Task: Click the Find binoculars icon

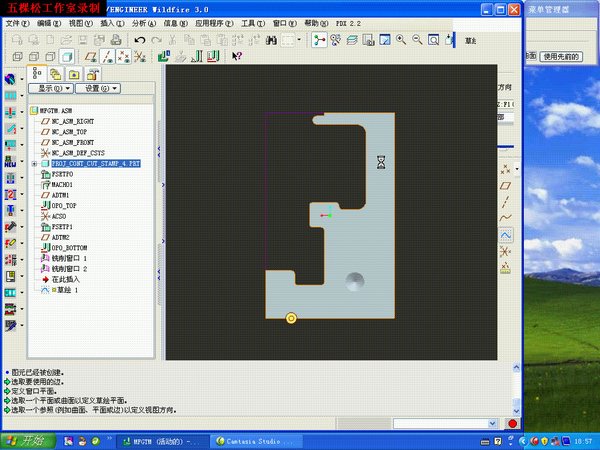Action: tap(269, 40)
